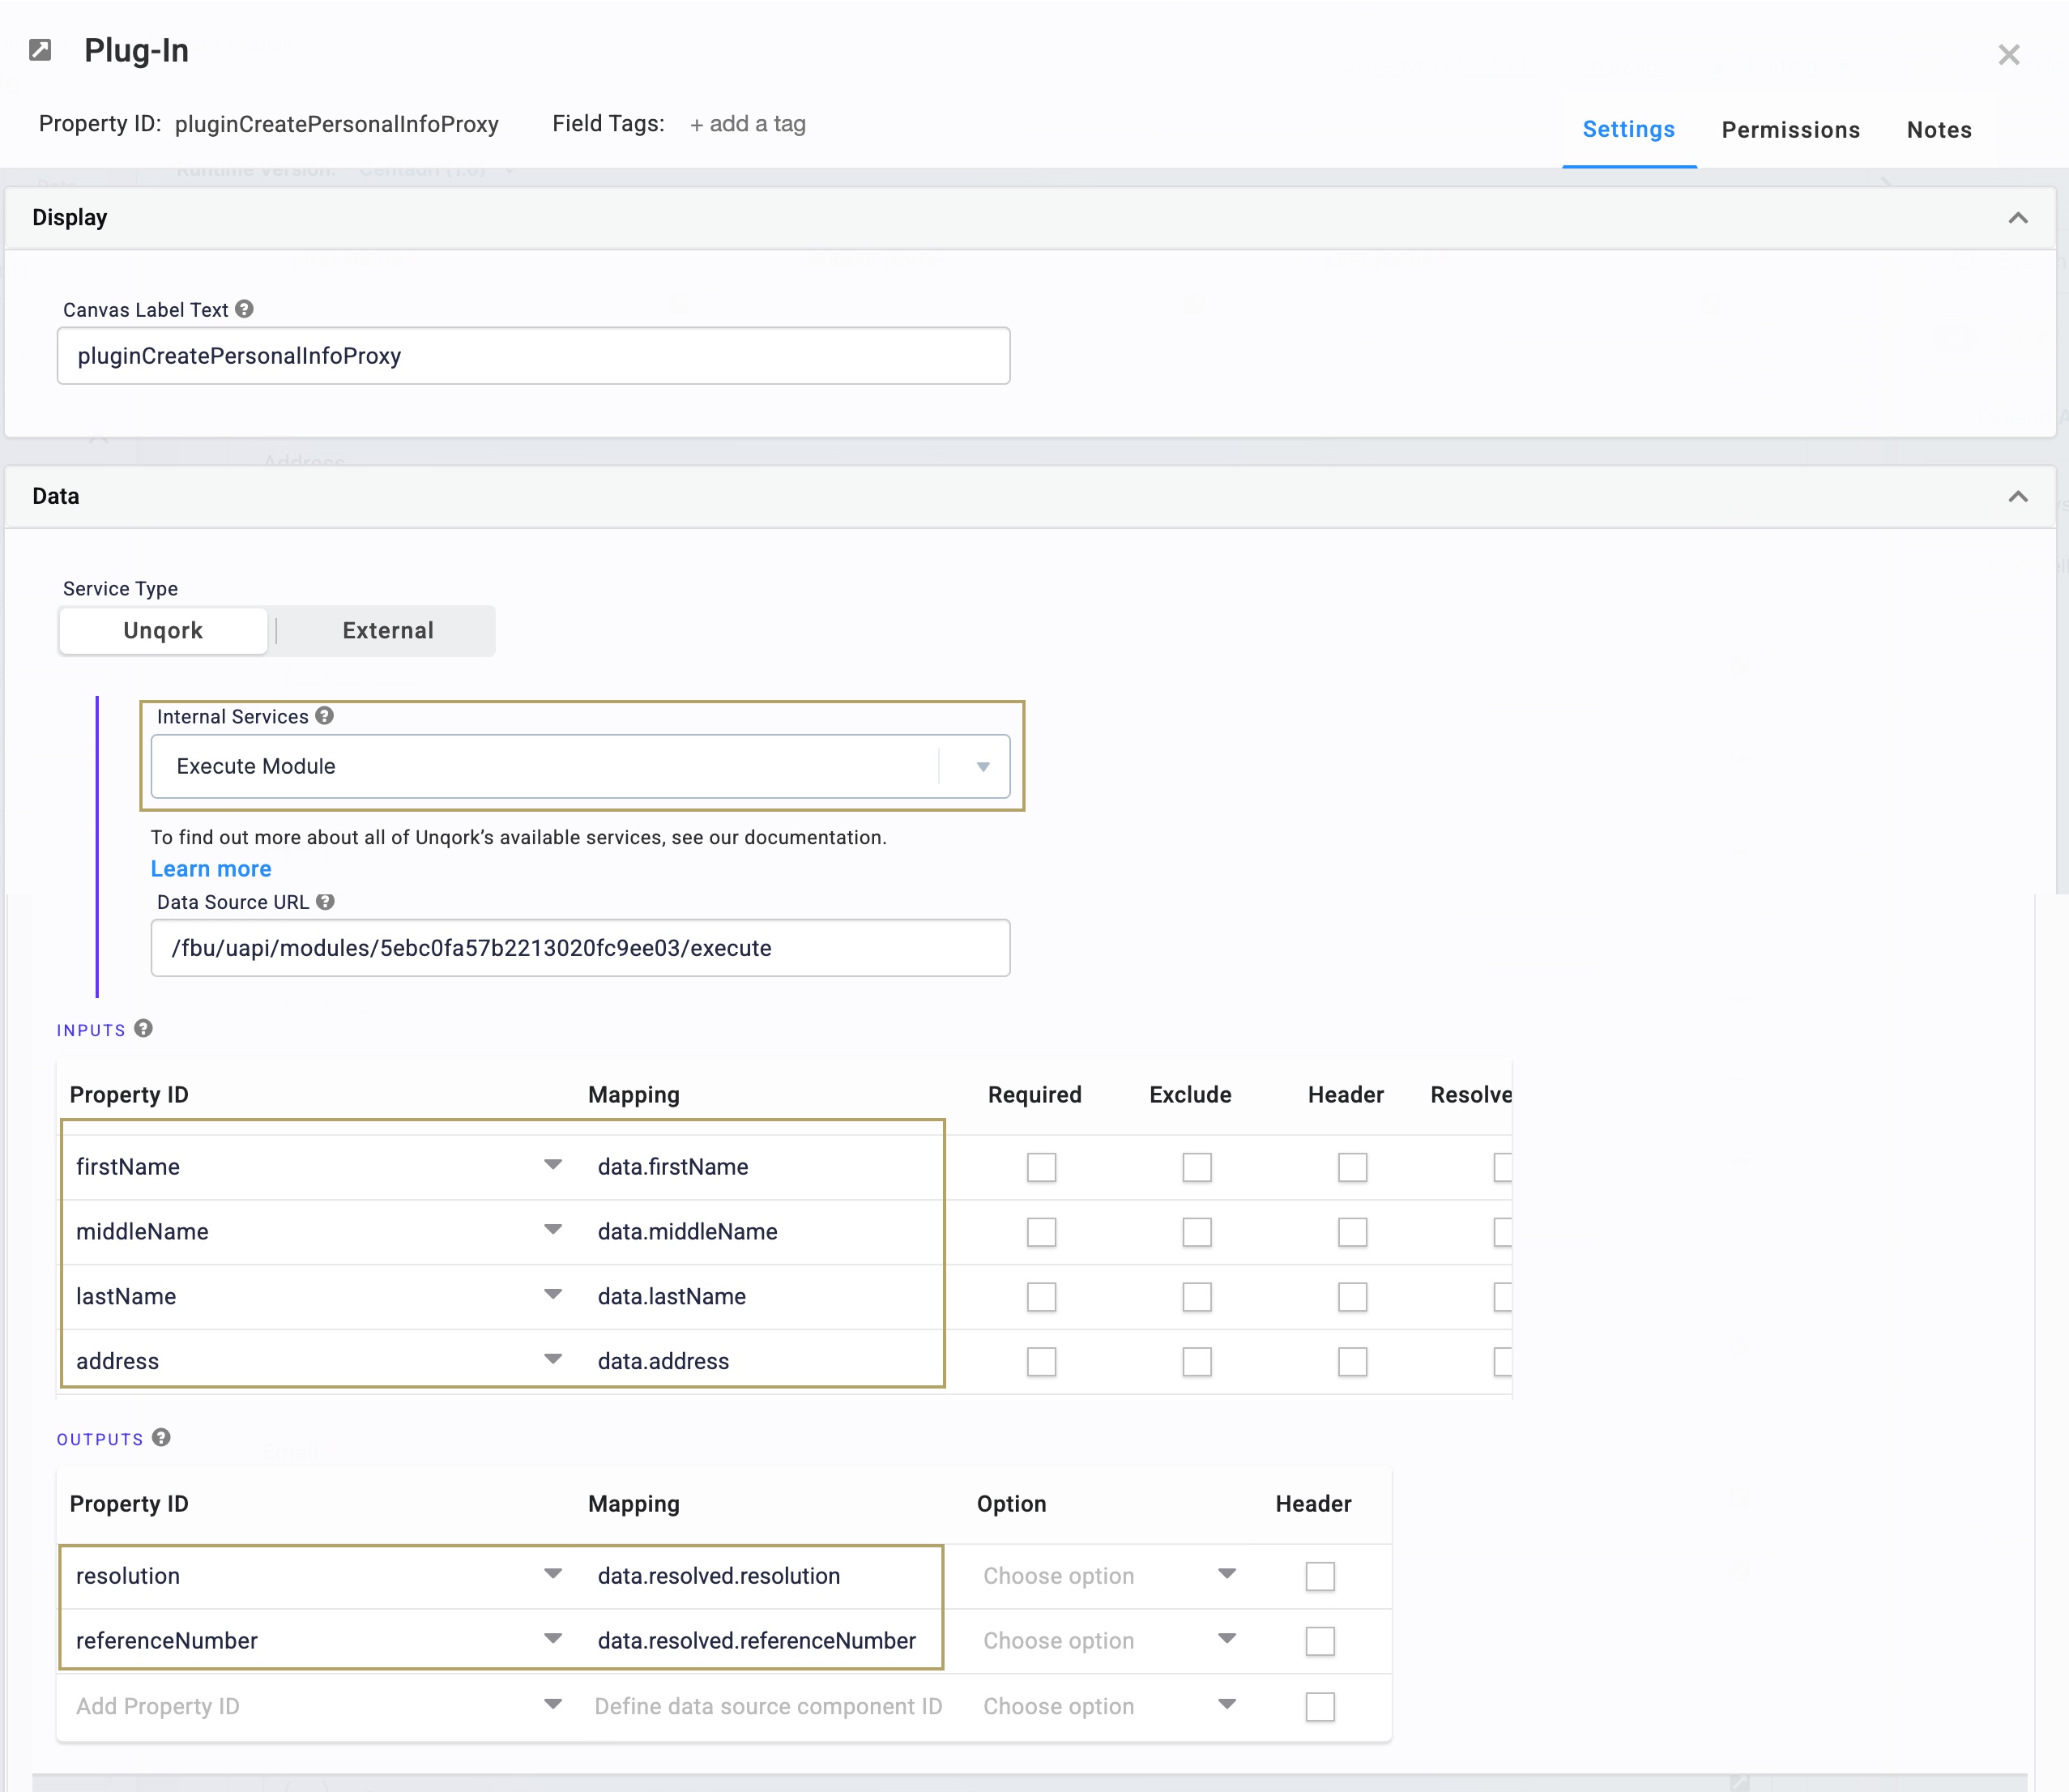2069x1792 pixels.
Task: Click the Learn more link
Action: pyautogui.click(x=210, y=868)
